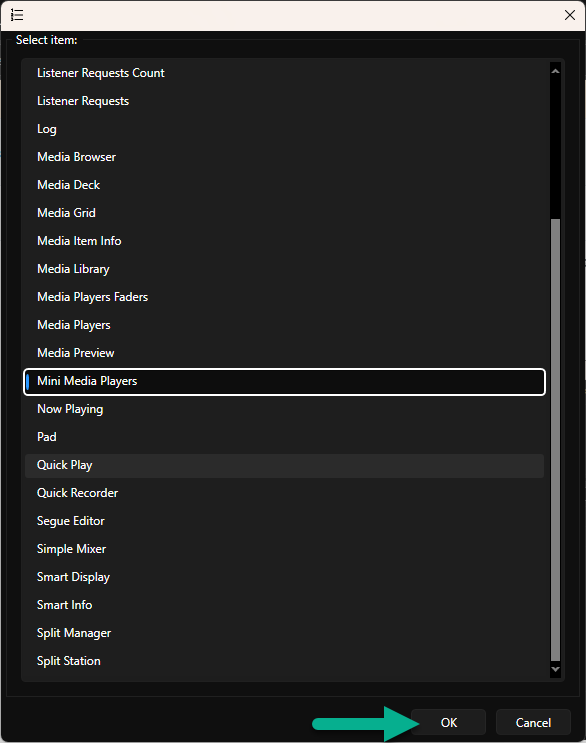586x743 pixels.
Task: Confirm selection with OK button
Action: click(448, 722)
